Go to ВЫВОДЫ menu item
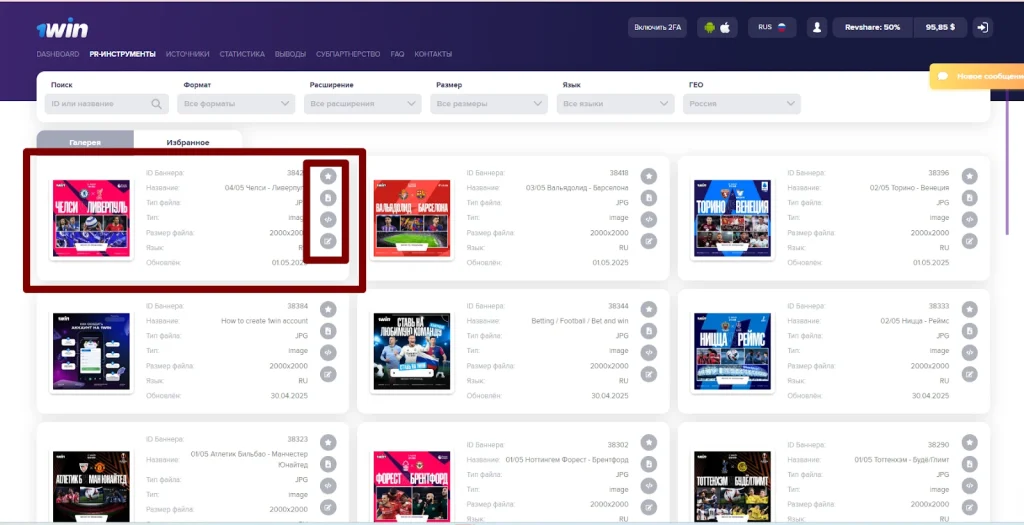 [x=291, y=54]
